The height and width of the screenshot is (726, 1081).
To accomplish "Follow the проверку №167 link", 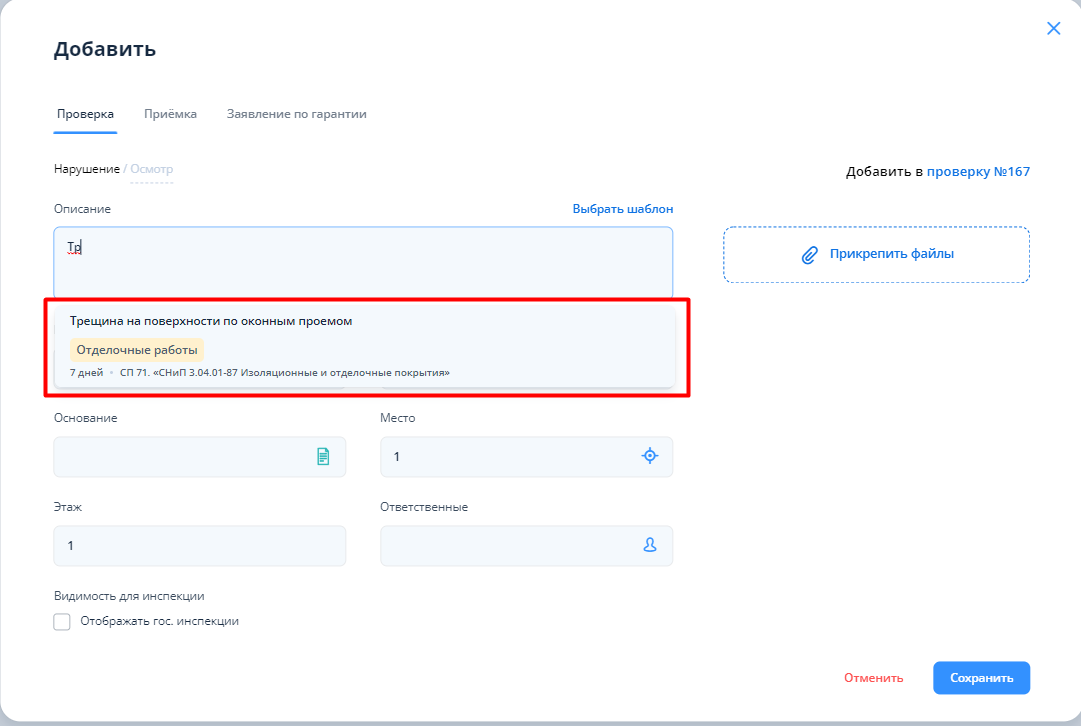I will point(977,172).
